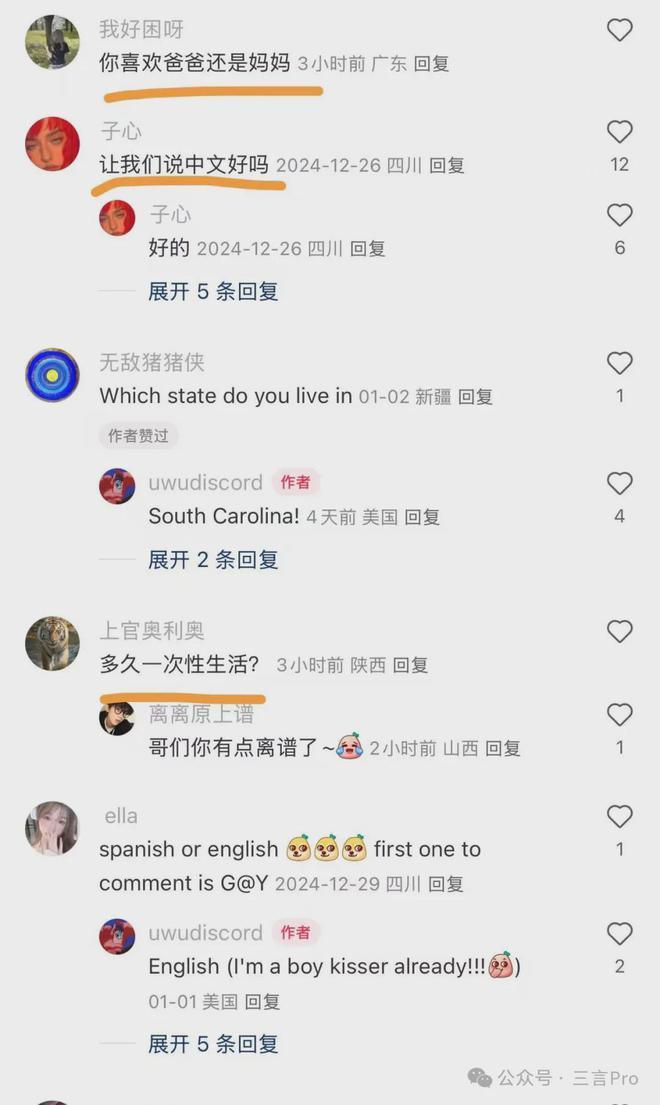Like 子心's comment with 12 likes
This screenshot has height=1105, width=660.
pos(619,132)
